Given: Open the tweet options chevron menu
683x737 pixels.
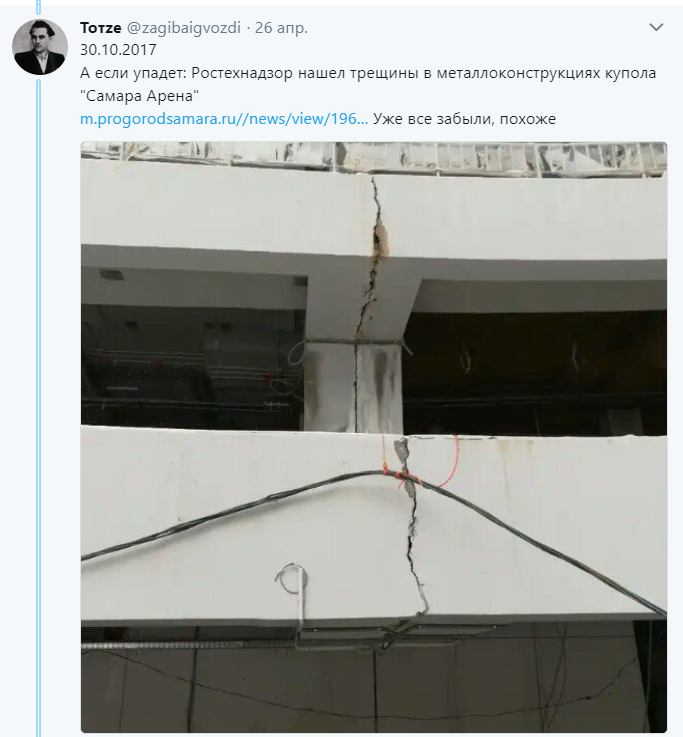Looking at the screenshot, I should (656, 27).
